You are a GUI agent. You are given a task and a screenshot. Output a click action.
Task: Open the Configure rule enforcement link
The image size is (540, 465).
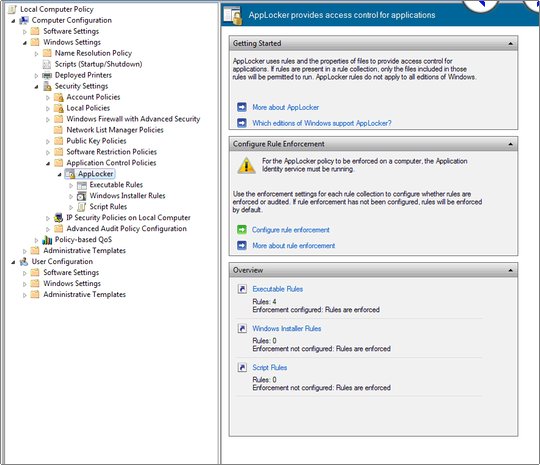(291, 230)
